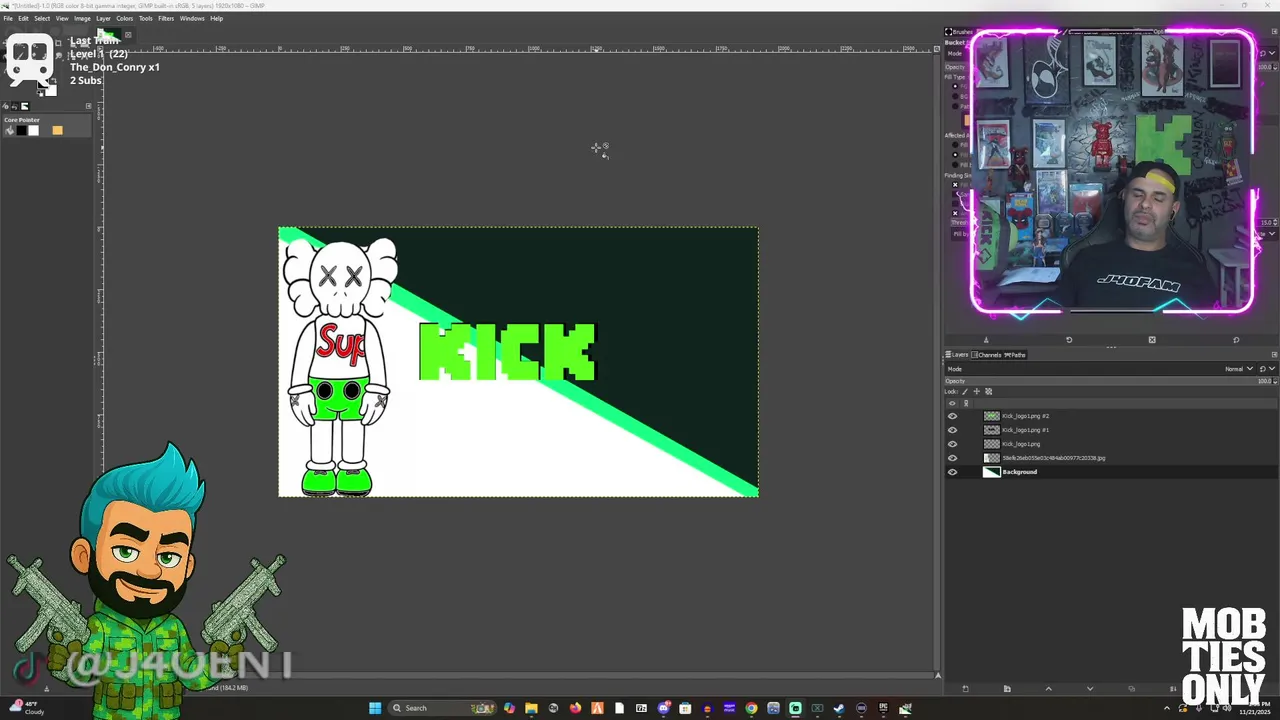Hide the .jpg image layer
This screenshot has height=720, width=1280.
[x=952, y=458]
